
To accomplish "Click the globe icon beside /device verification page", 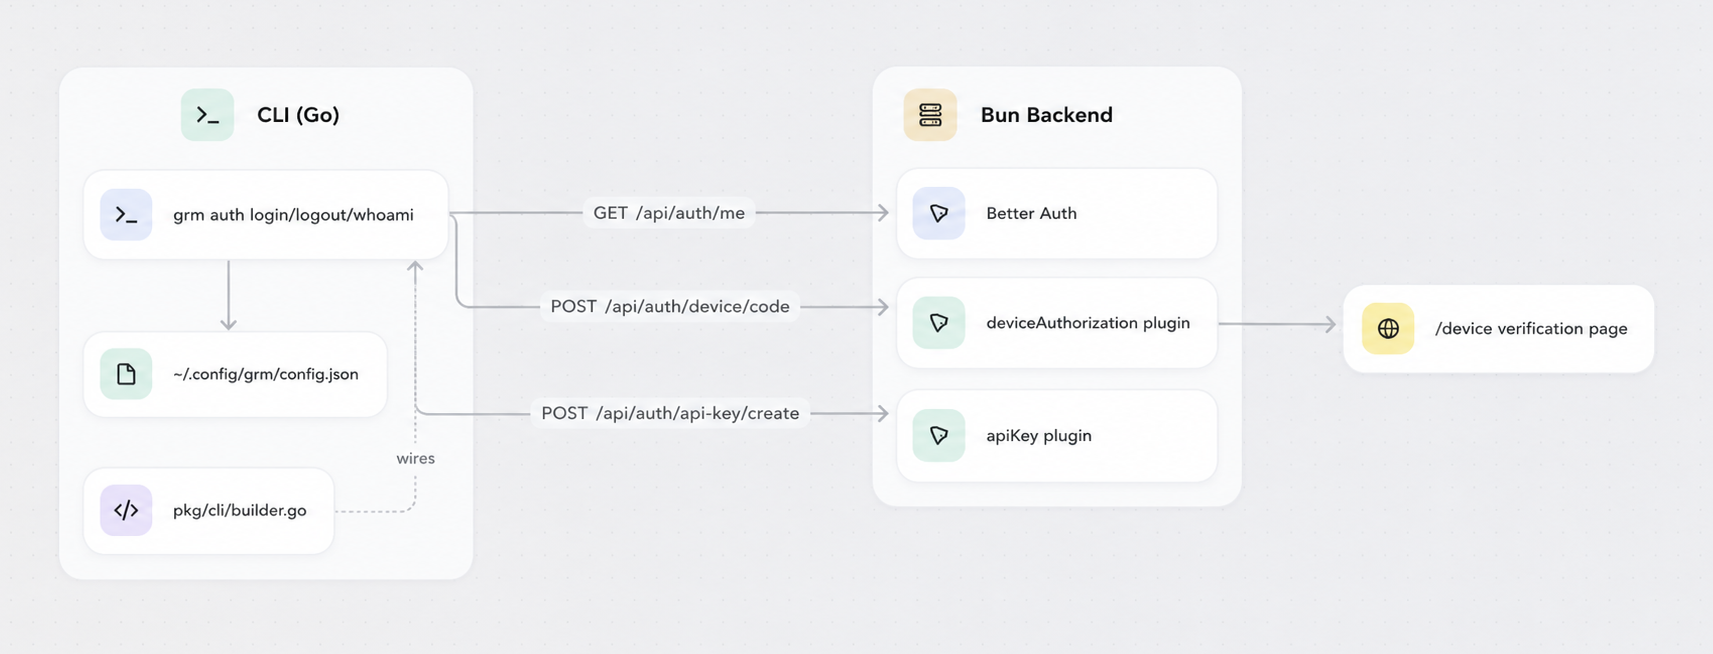I will coord(1388,328).
